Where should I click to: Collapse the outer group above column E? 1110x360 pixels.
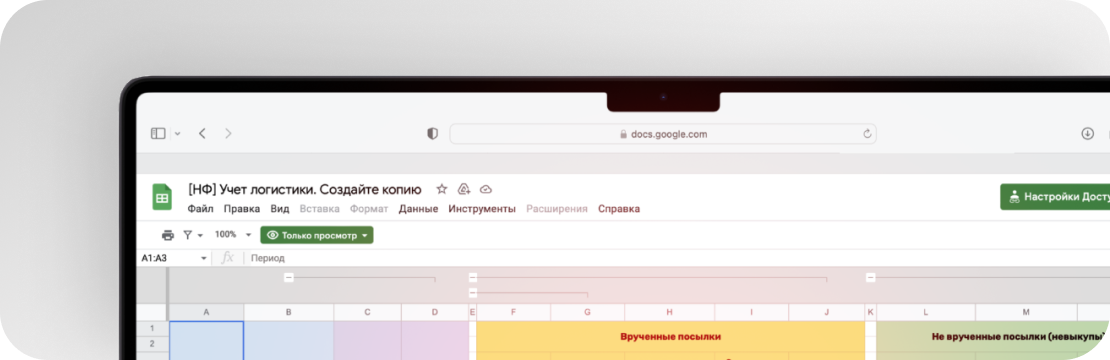click(473, 278)
